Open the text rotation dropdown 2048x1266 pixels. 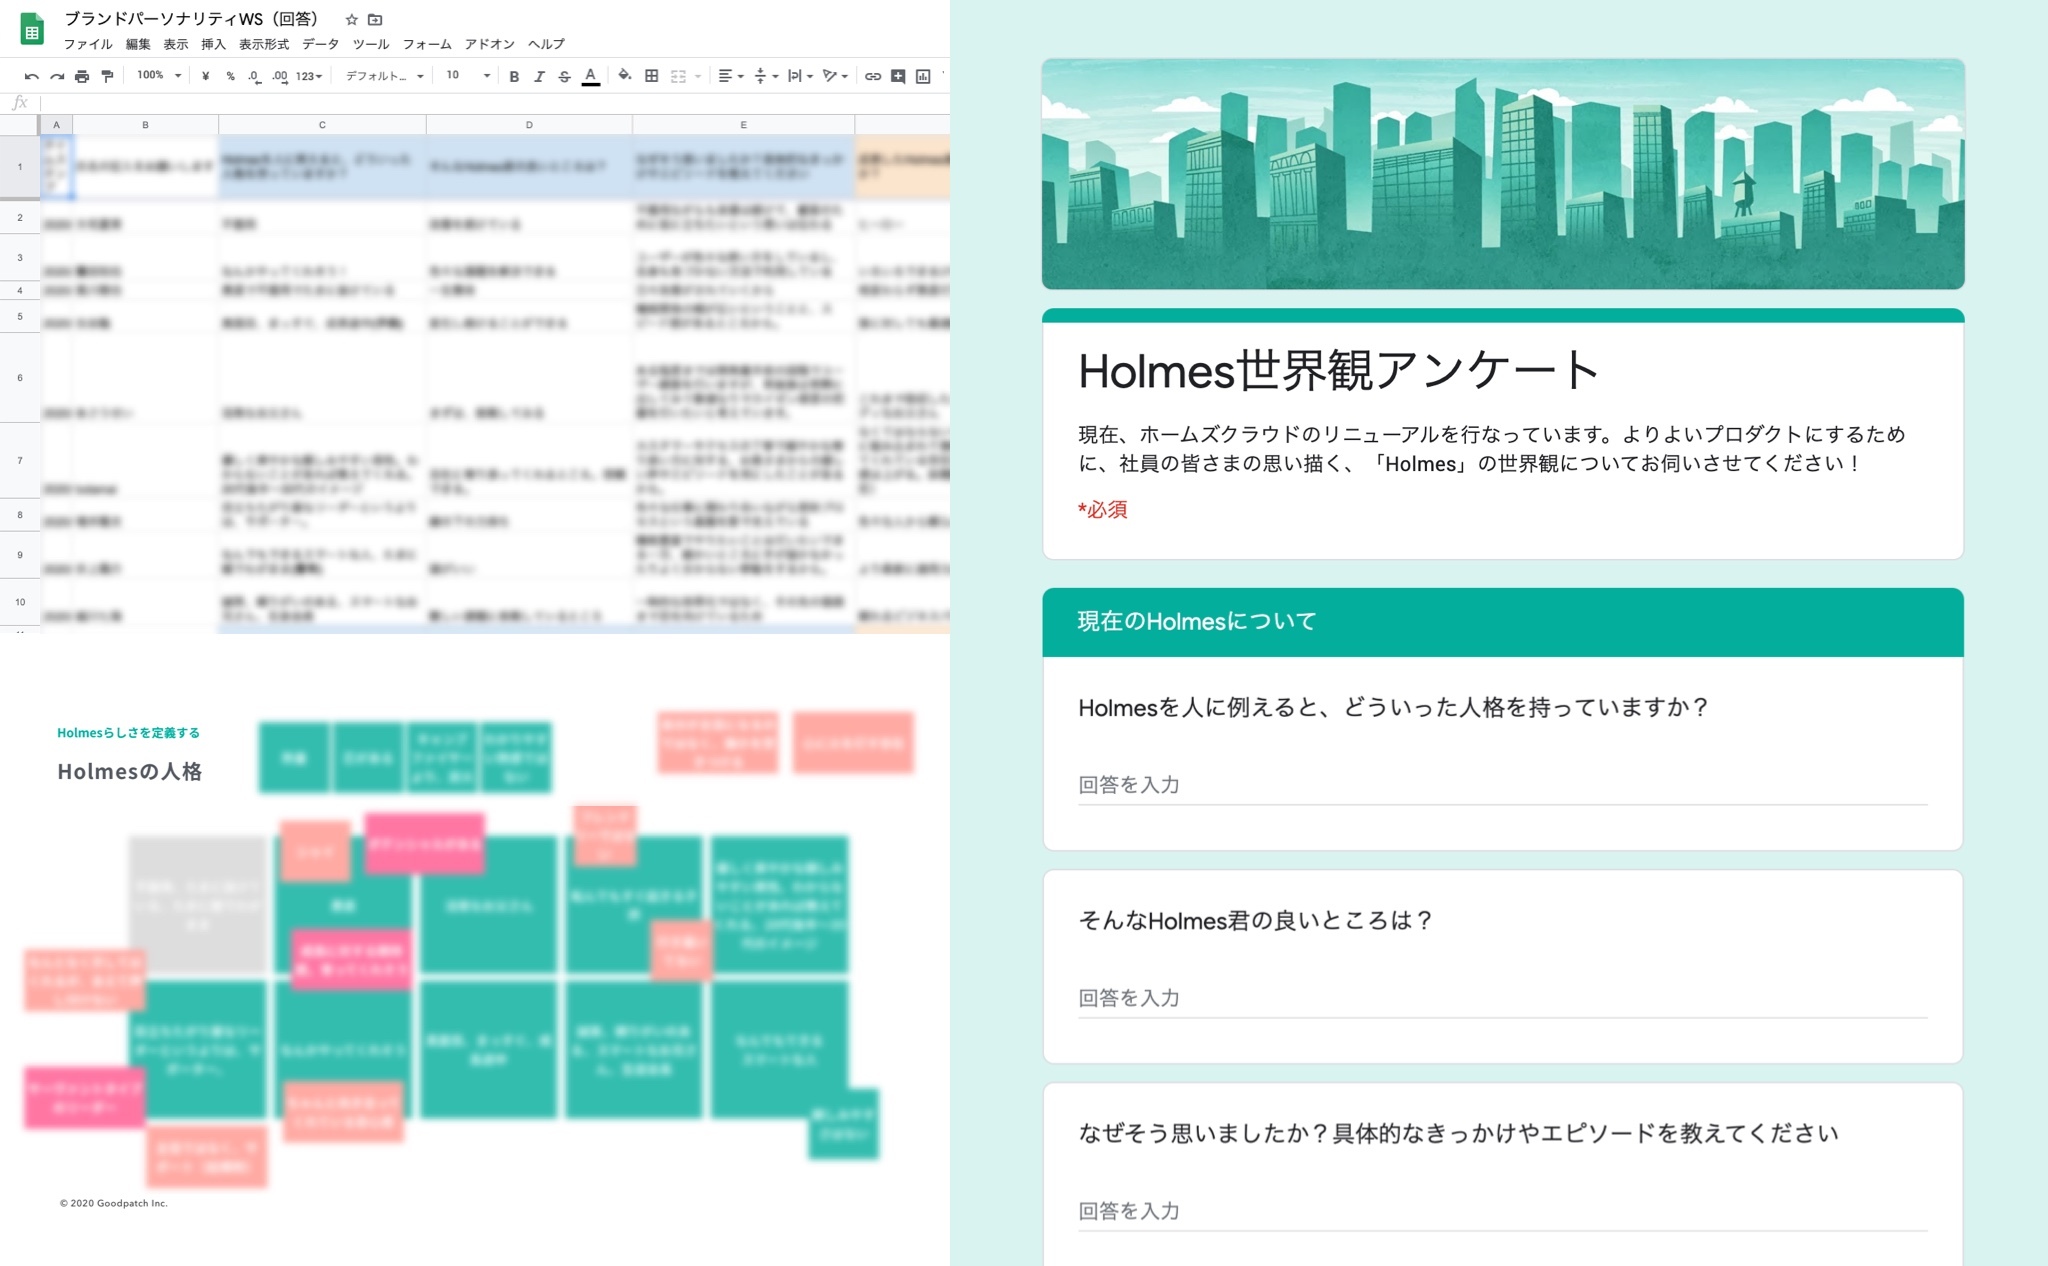[835, 76]
